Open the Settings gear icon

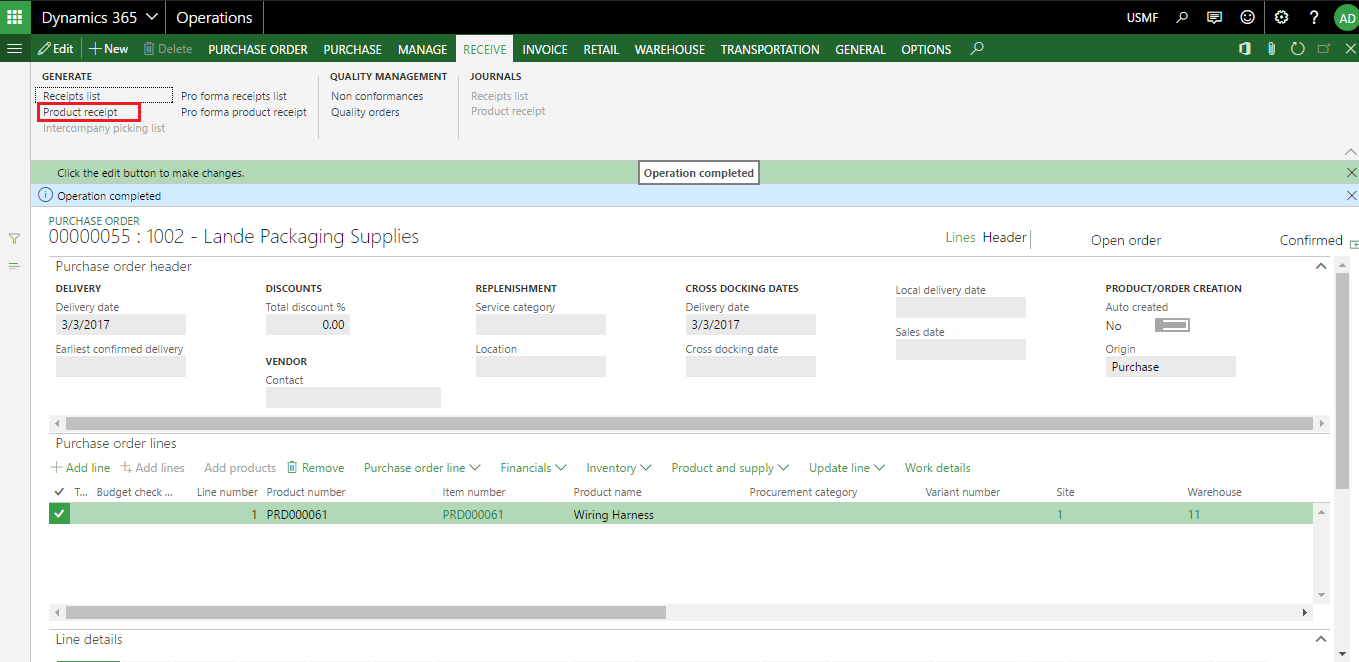pos(1281,17)
